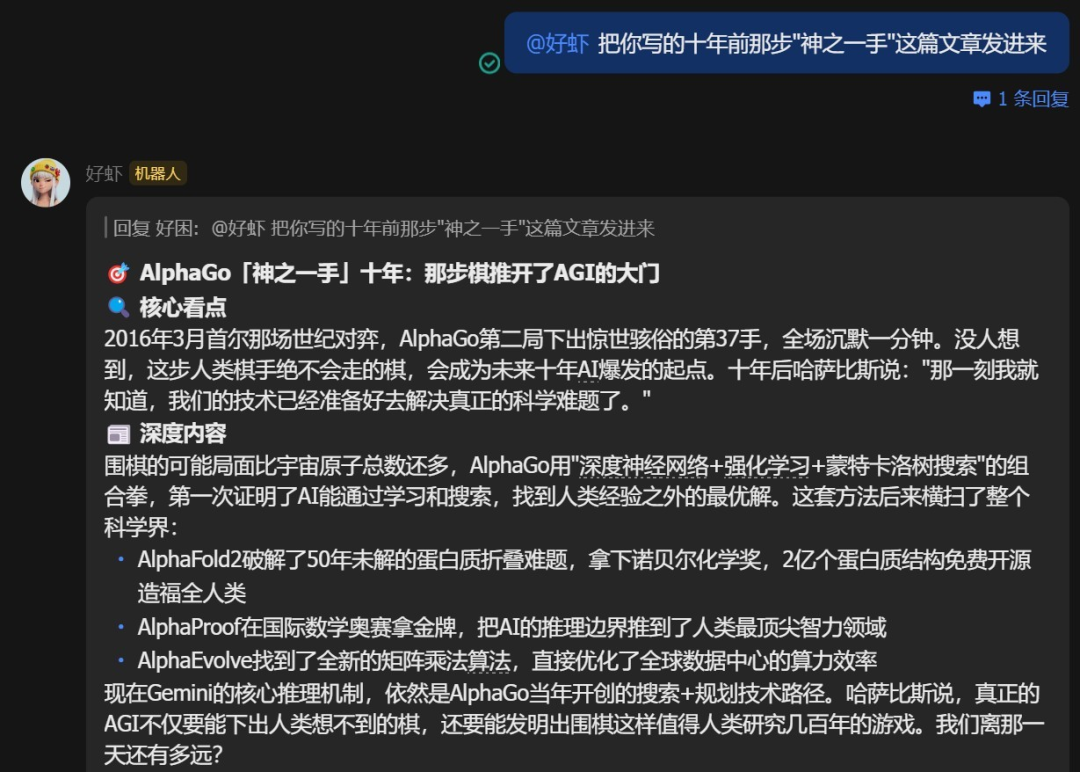
Task: Select the AlphaGo「神之一手」十年 headline
Action: (x=399, y=274)
